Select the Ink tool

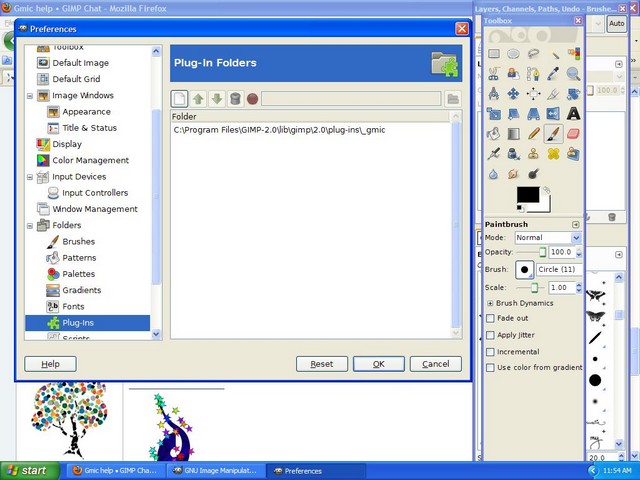coord(513,154)
